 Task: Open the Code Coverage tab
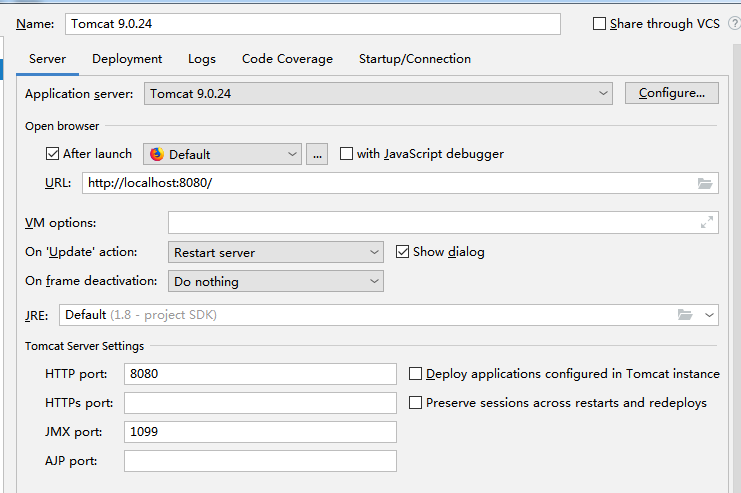click(x=287, y=59)
